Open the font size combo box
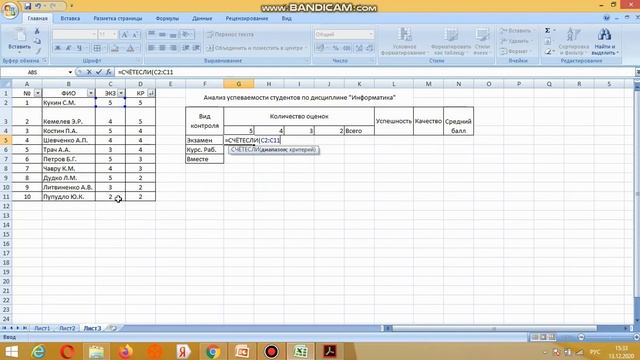The image size is (640, 360). (x=107, y=35)
